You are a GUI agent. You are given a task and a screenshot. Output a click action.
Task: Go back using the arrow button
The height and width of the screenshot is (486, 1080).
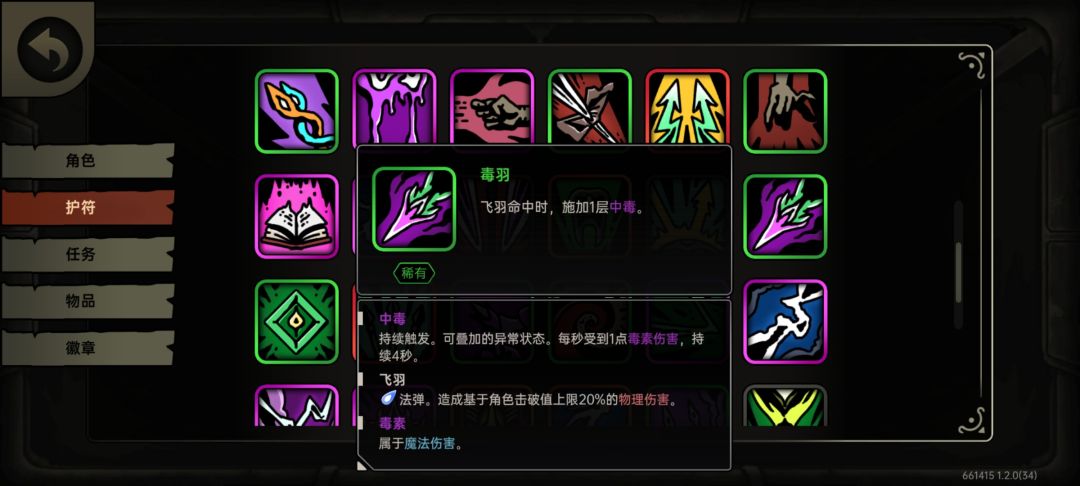tap(50, 49)
